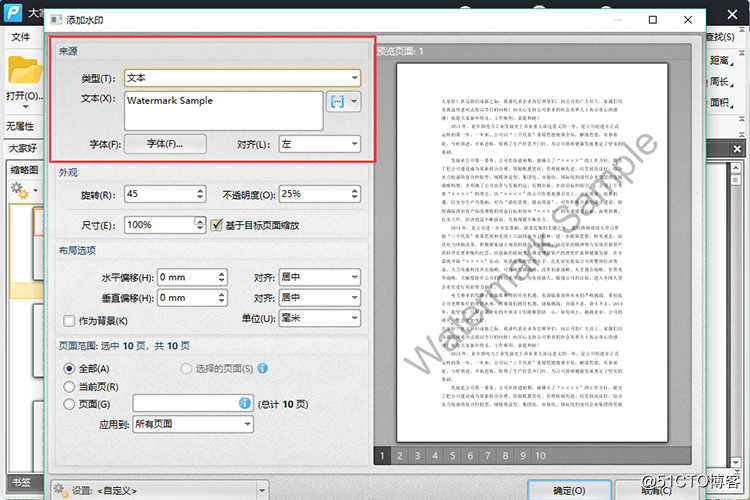Click the scroll down arrow in main window

pyautogui.click(x=736, y=463)
